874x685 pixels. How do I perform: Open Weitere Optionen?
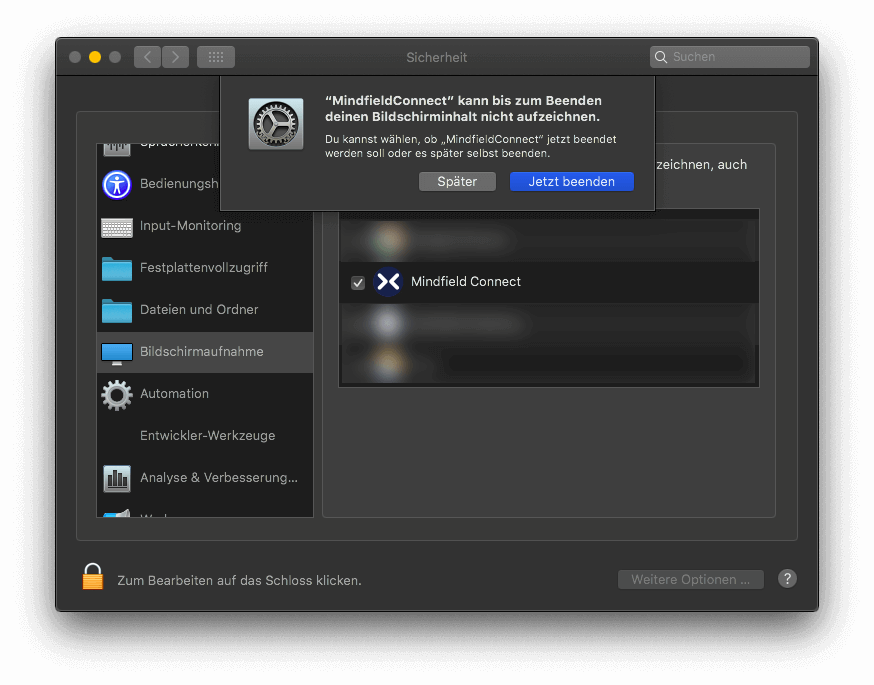(x=690, y=580)
